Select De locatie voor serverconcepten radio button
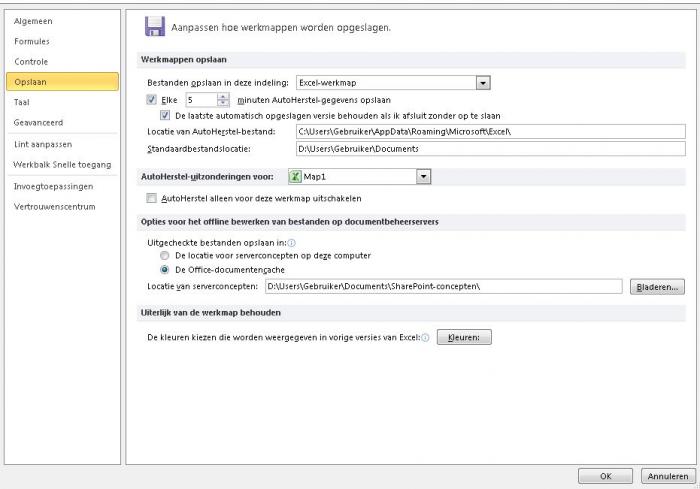The height and width of the screenshot is (489, 700). [x=165, y=255]
